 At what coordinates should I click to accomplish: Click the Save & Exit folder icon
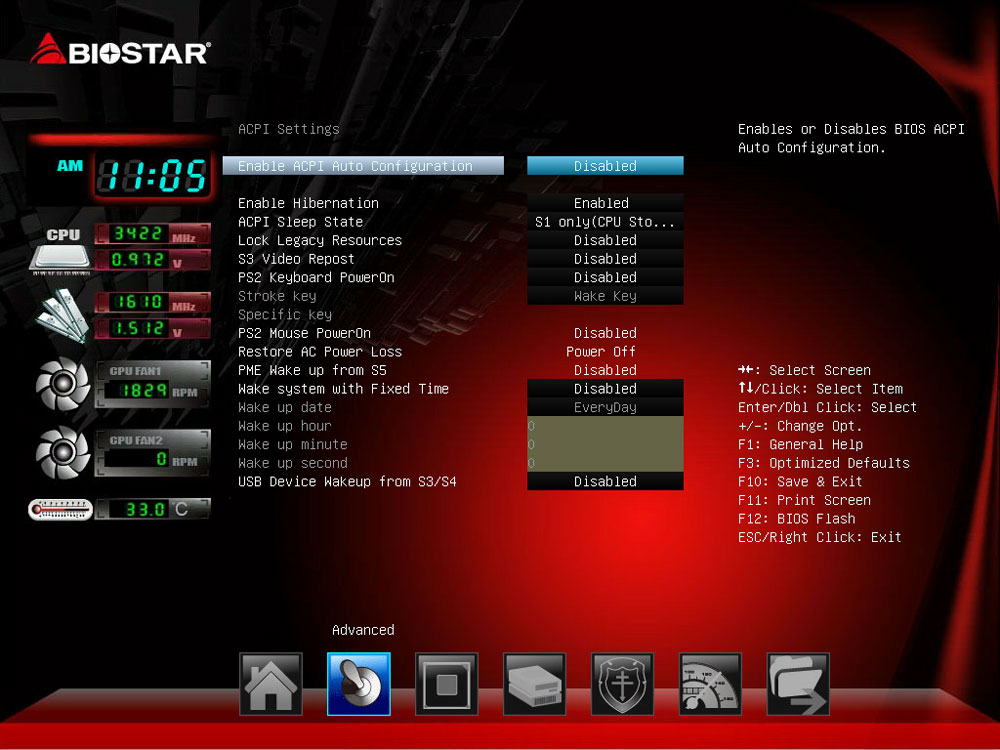[x=799, y=684]
